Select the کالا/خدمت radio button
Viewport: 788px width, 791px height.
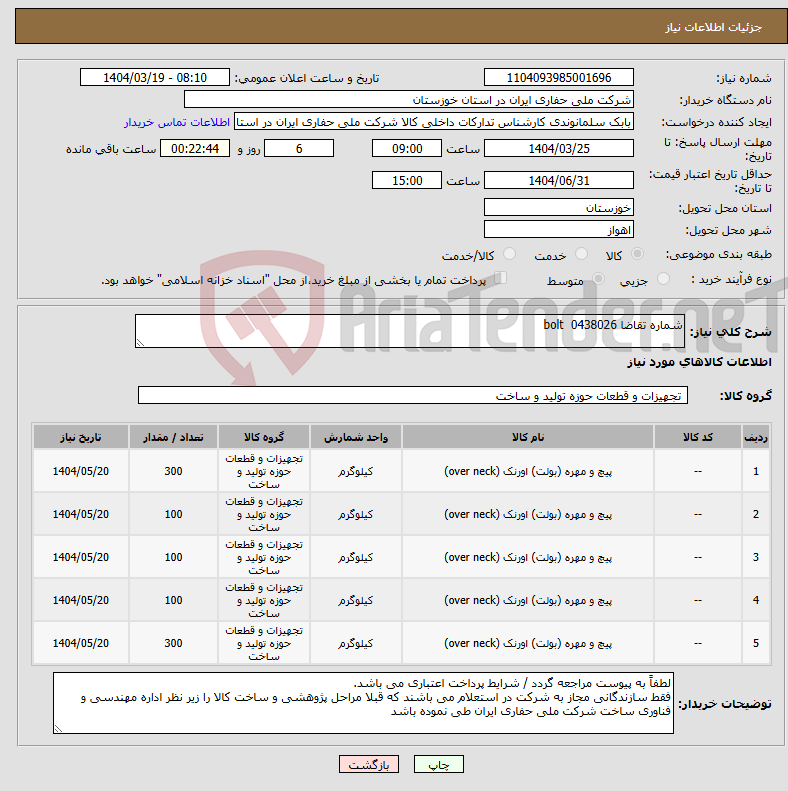(x=510, y=254)
